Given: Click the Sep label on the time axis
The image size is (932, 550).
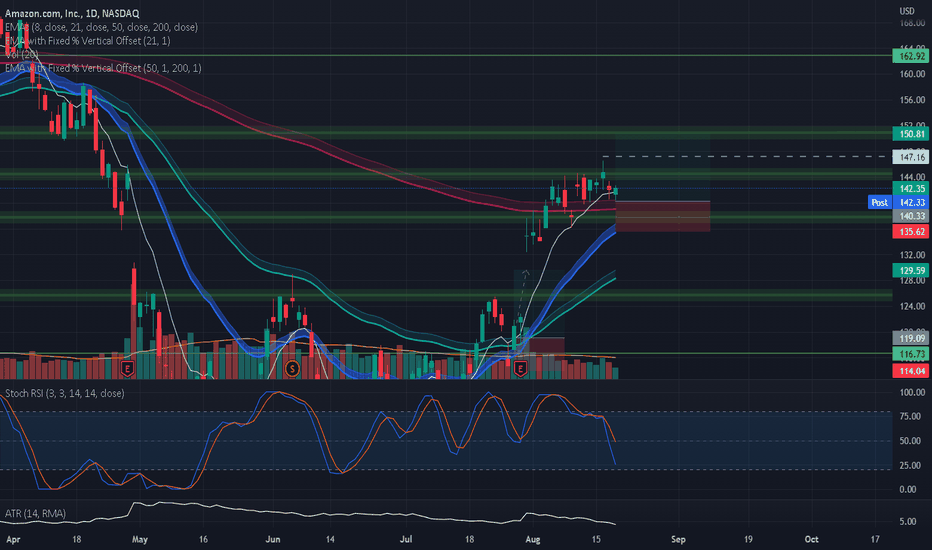Looking at the screenshot, I should click(x=678, y=539).
